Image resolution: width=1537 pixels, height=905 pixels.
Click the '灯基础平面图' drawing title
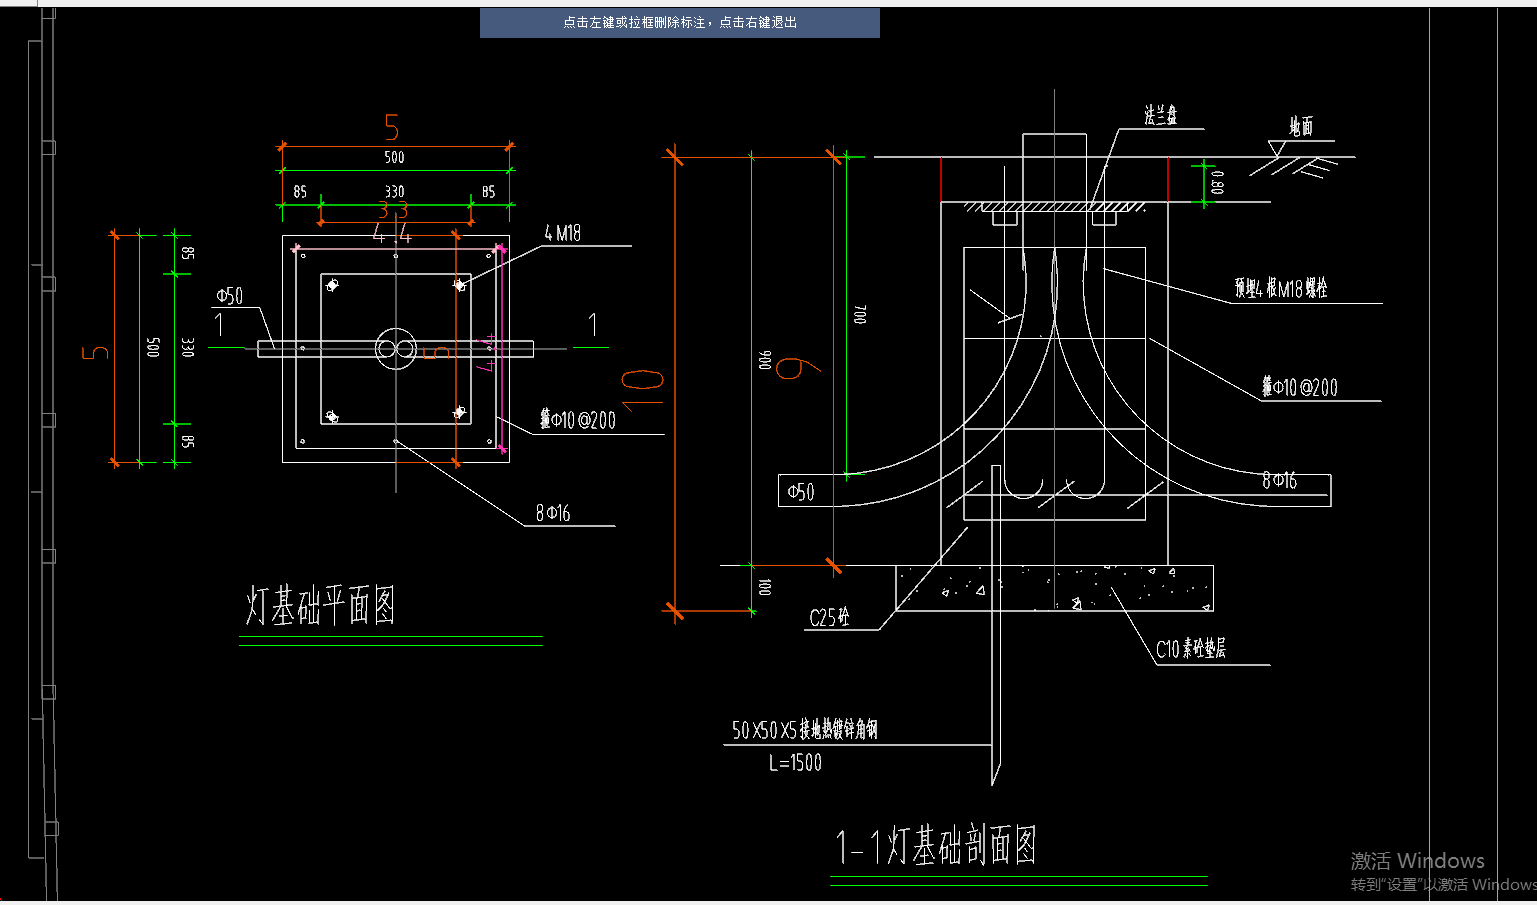[321, 606]
